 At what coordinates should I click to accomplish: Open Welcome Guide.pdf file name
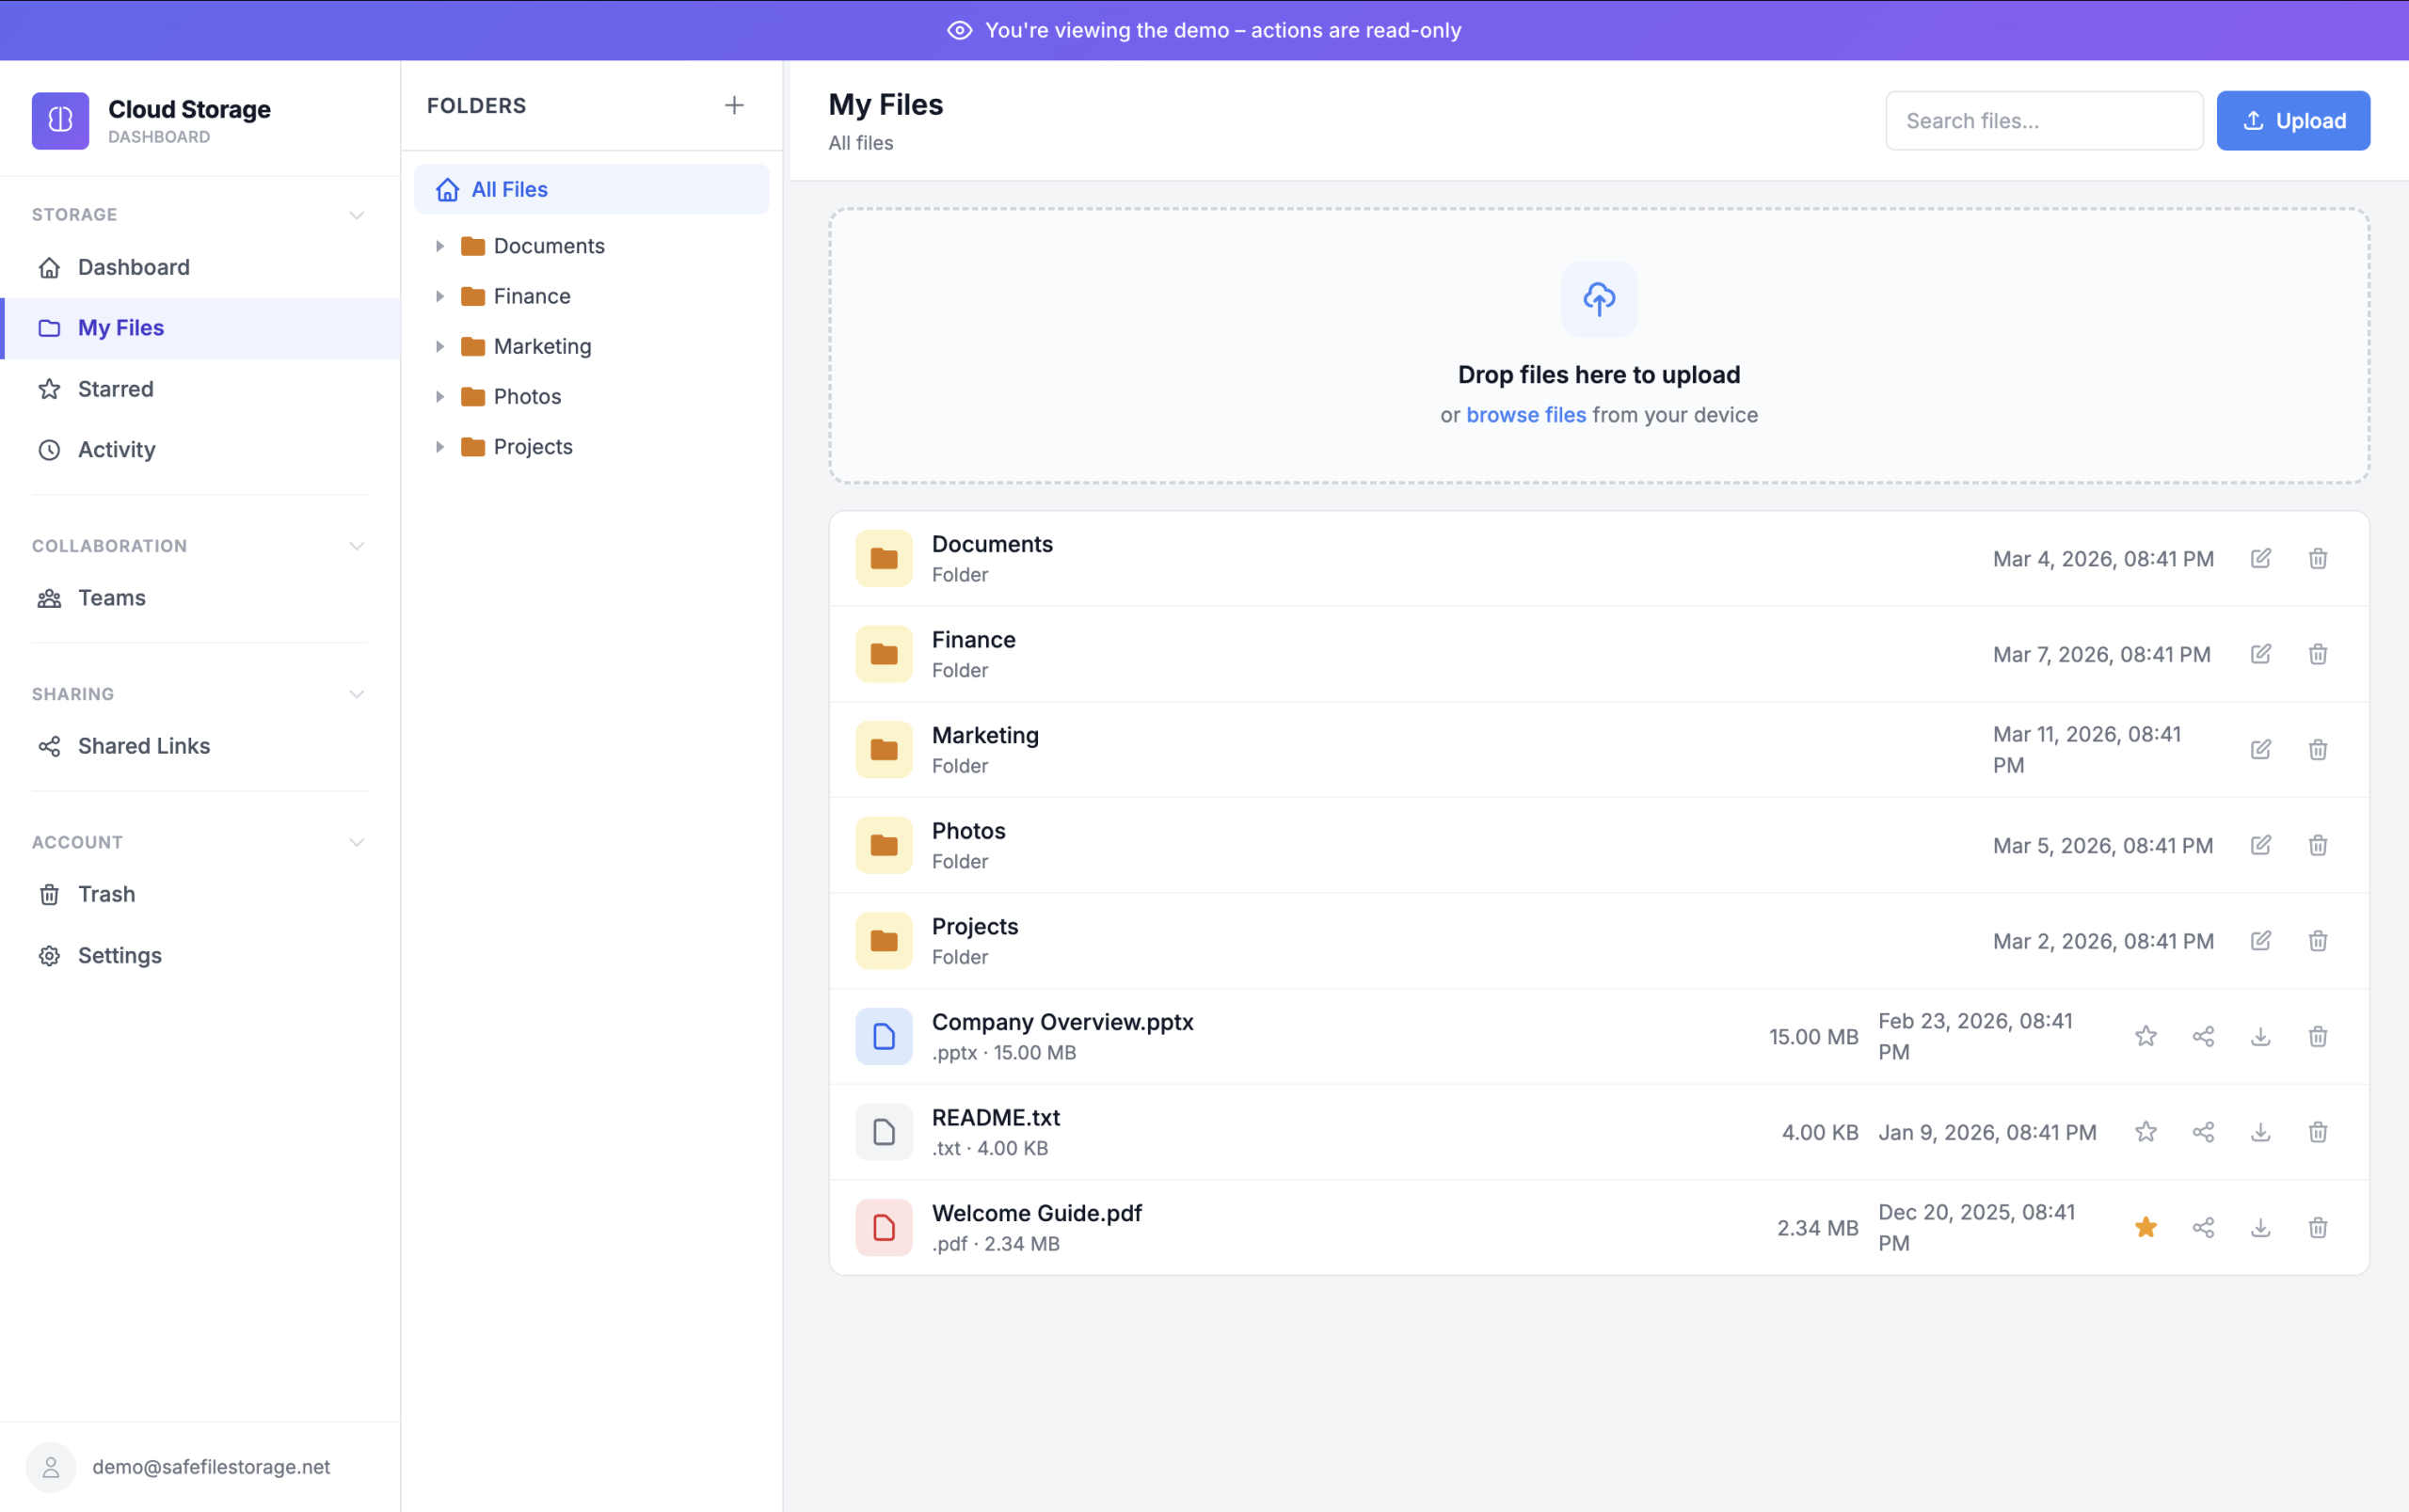coord(1036,1213)
